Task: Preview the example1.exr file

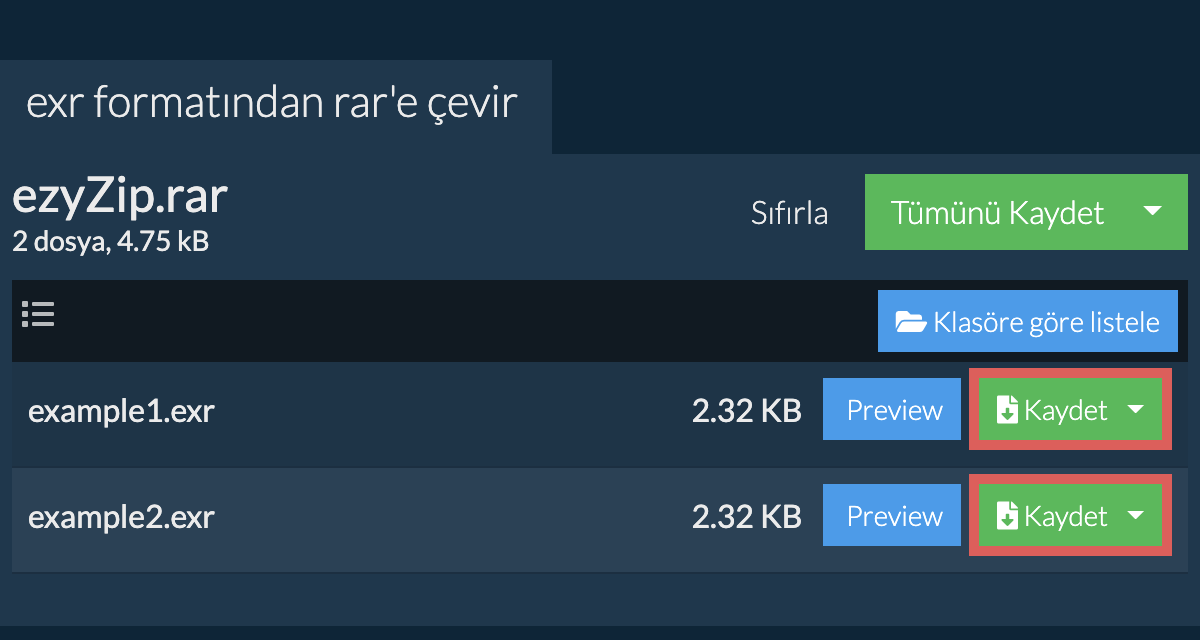Action: 894,410
